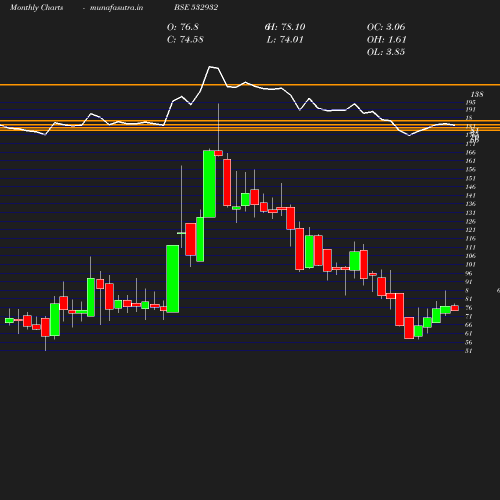Click the topmost orange horizontal line
Screen dimensions: 500x500
pos(250,85)
